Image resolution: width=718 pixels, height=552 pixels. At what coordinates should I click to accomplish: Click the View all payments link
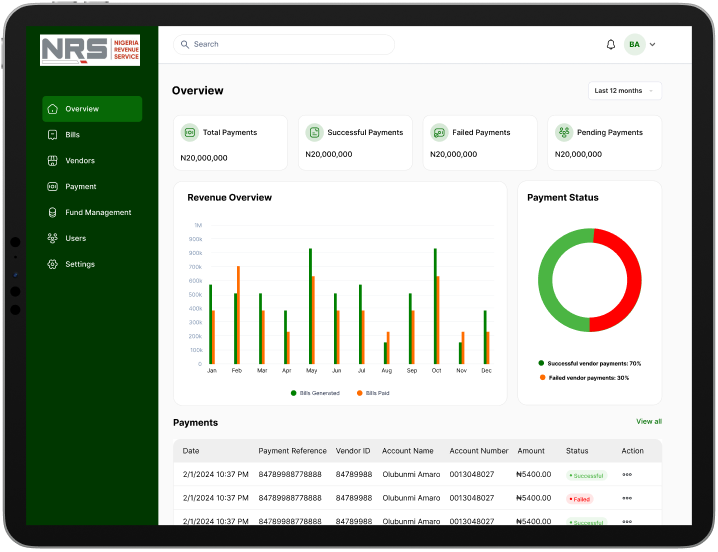(x=648, y=422)
